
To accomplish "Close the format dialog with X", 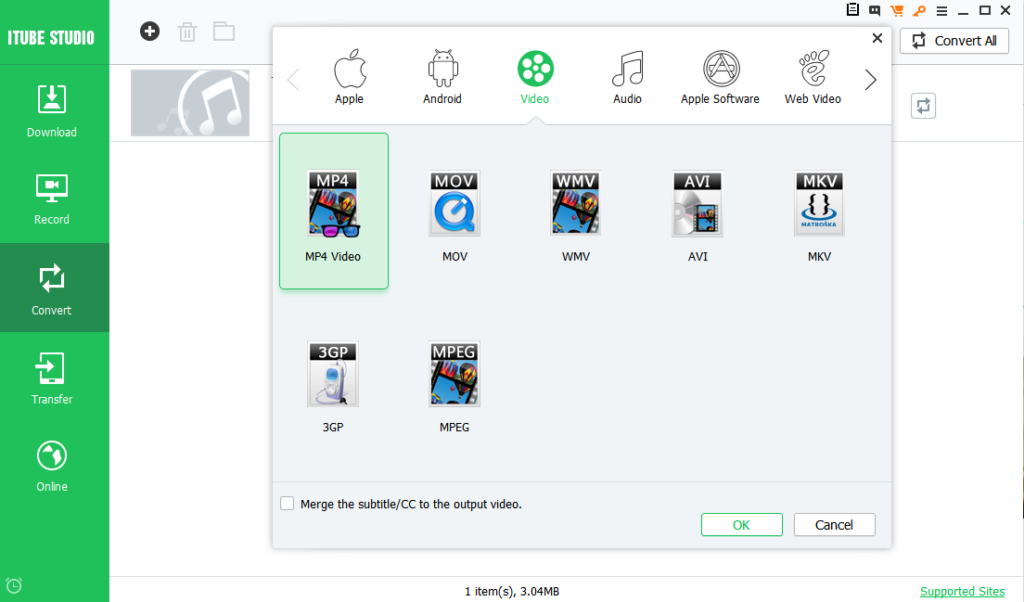I will 877,38.
